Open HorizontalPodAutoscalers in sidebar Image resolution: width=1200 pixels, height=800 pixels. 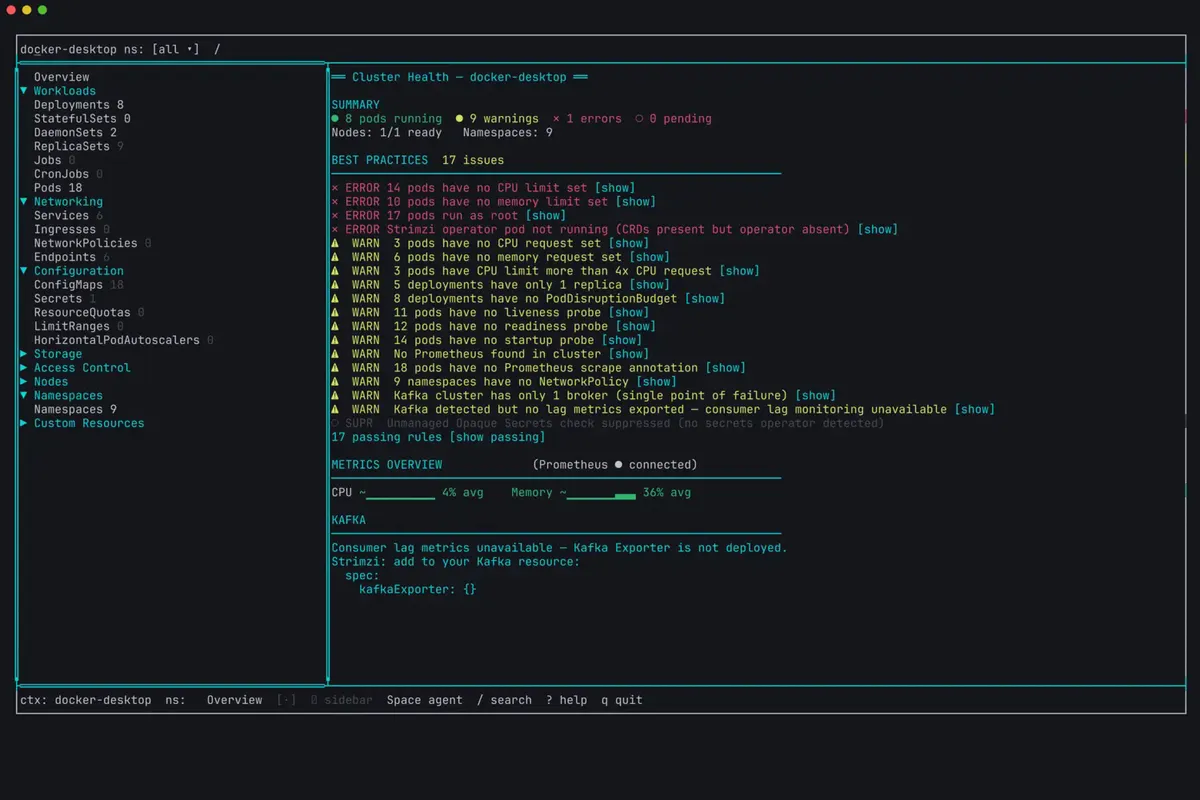click(124, 340)
